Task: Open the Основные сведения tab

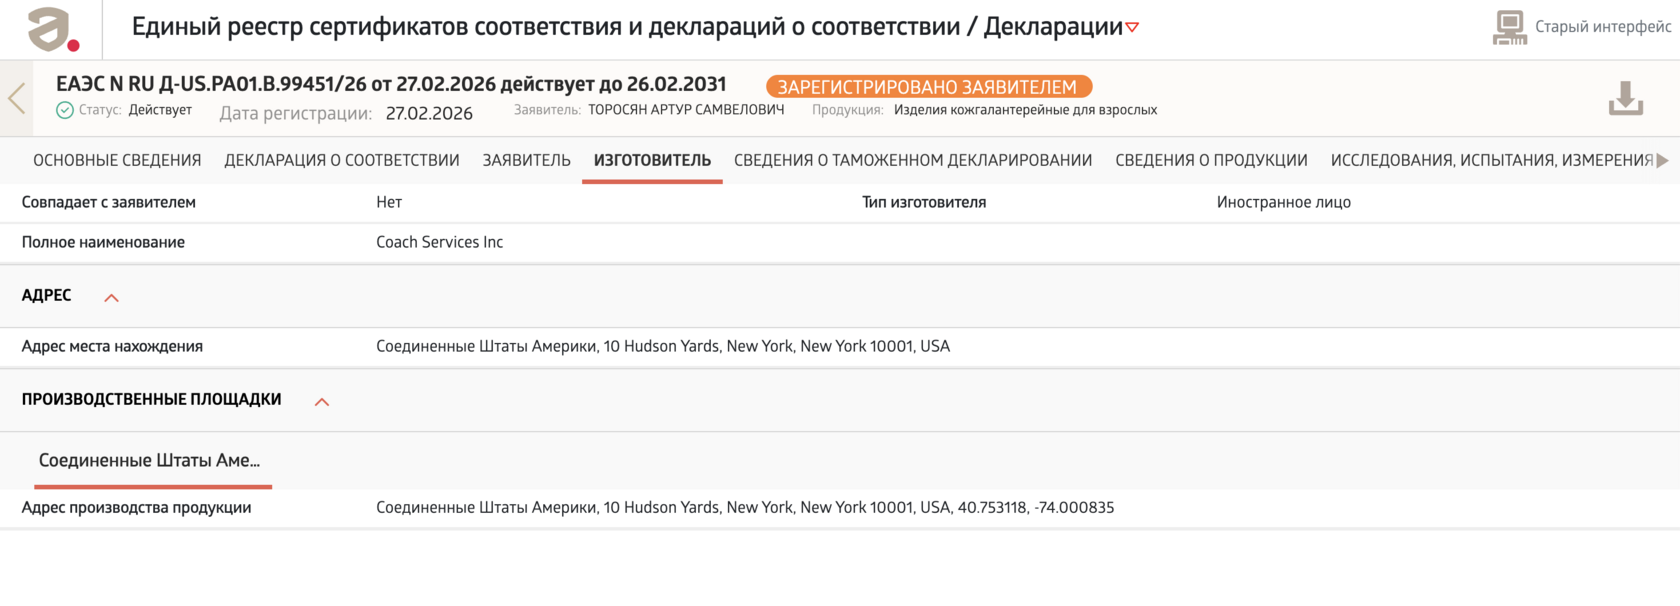Action: tap(117, 160)
